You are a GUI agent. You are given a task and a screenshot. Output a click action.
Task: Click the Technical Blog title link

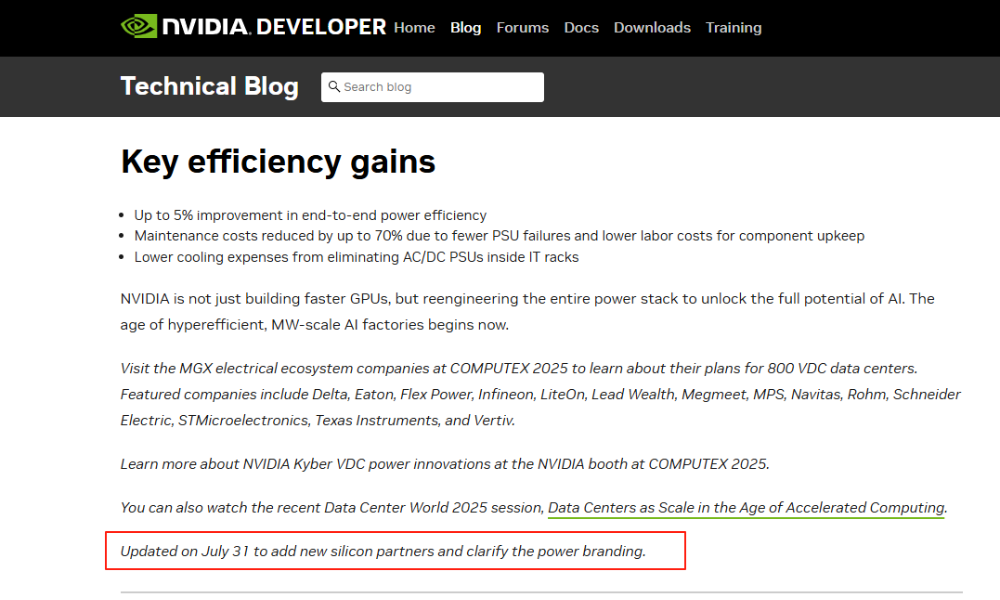(x=209, y=86)
